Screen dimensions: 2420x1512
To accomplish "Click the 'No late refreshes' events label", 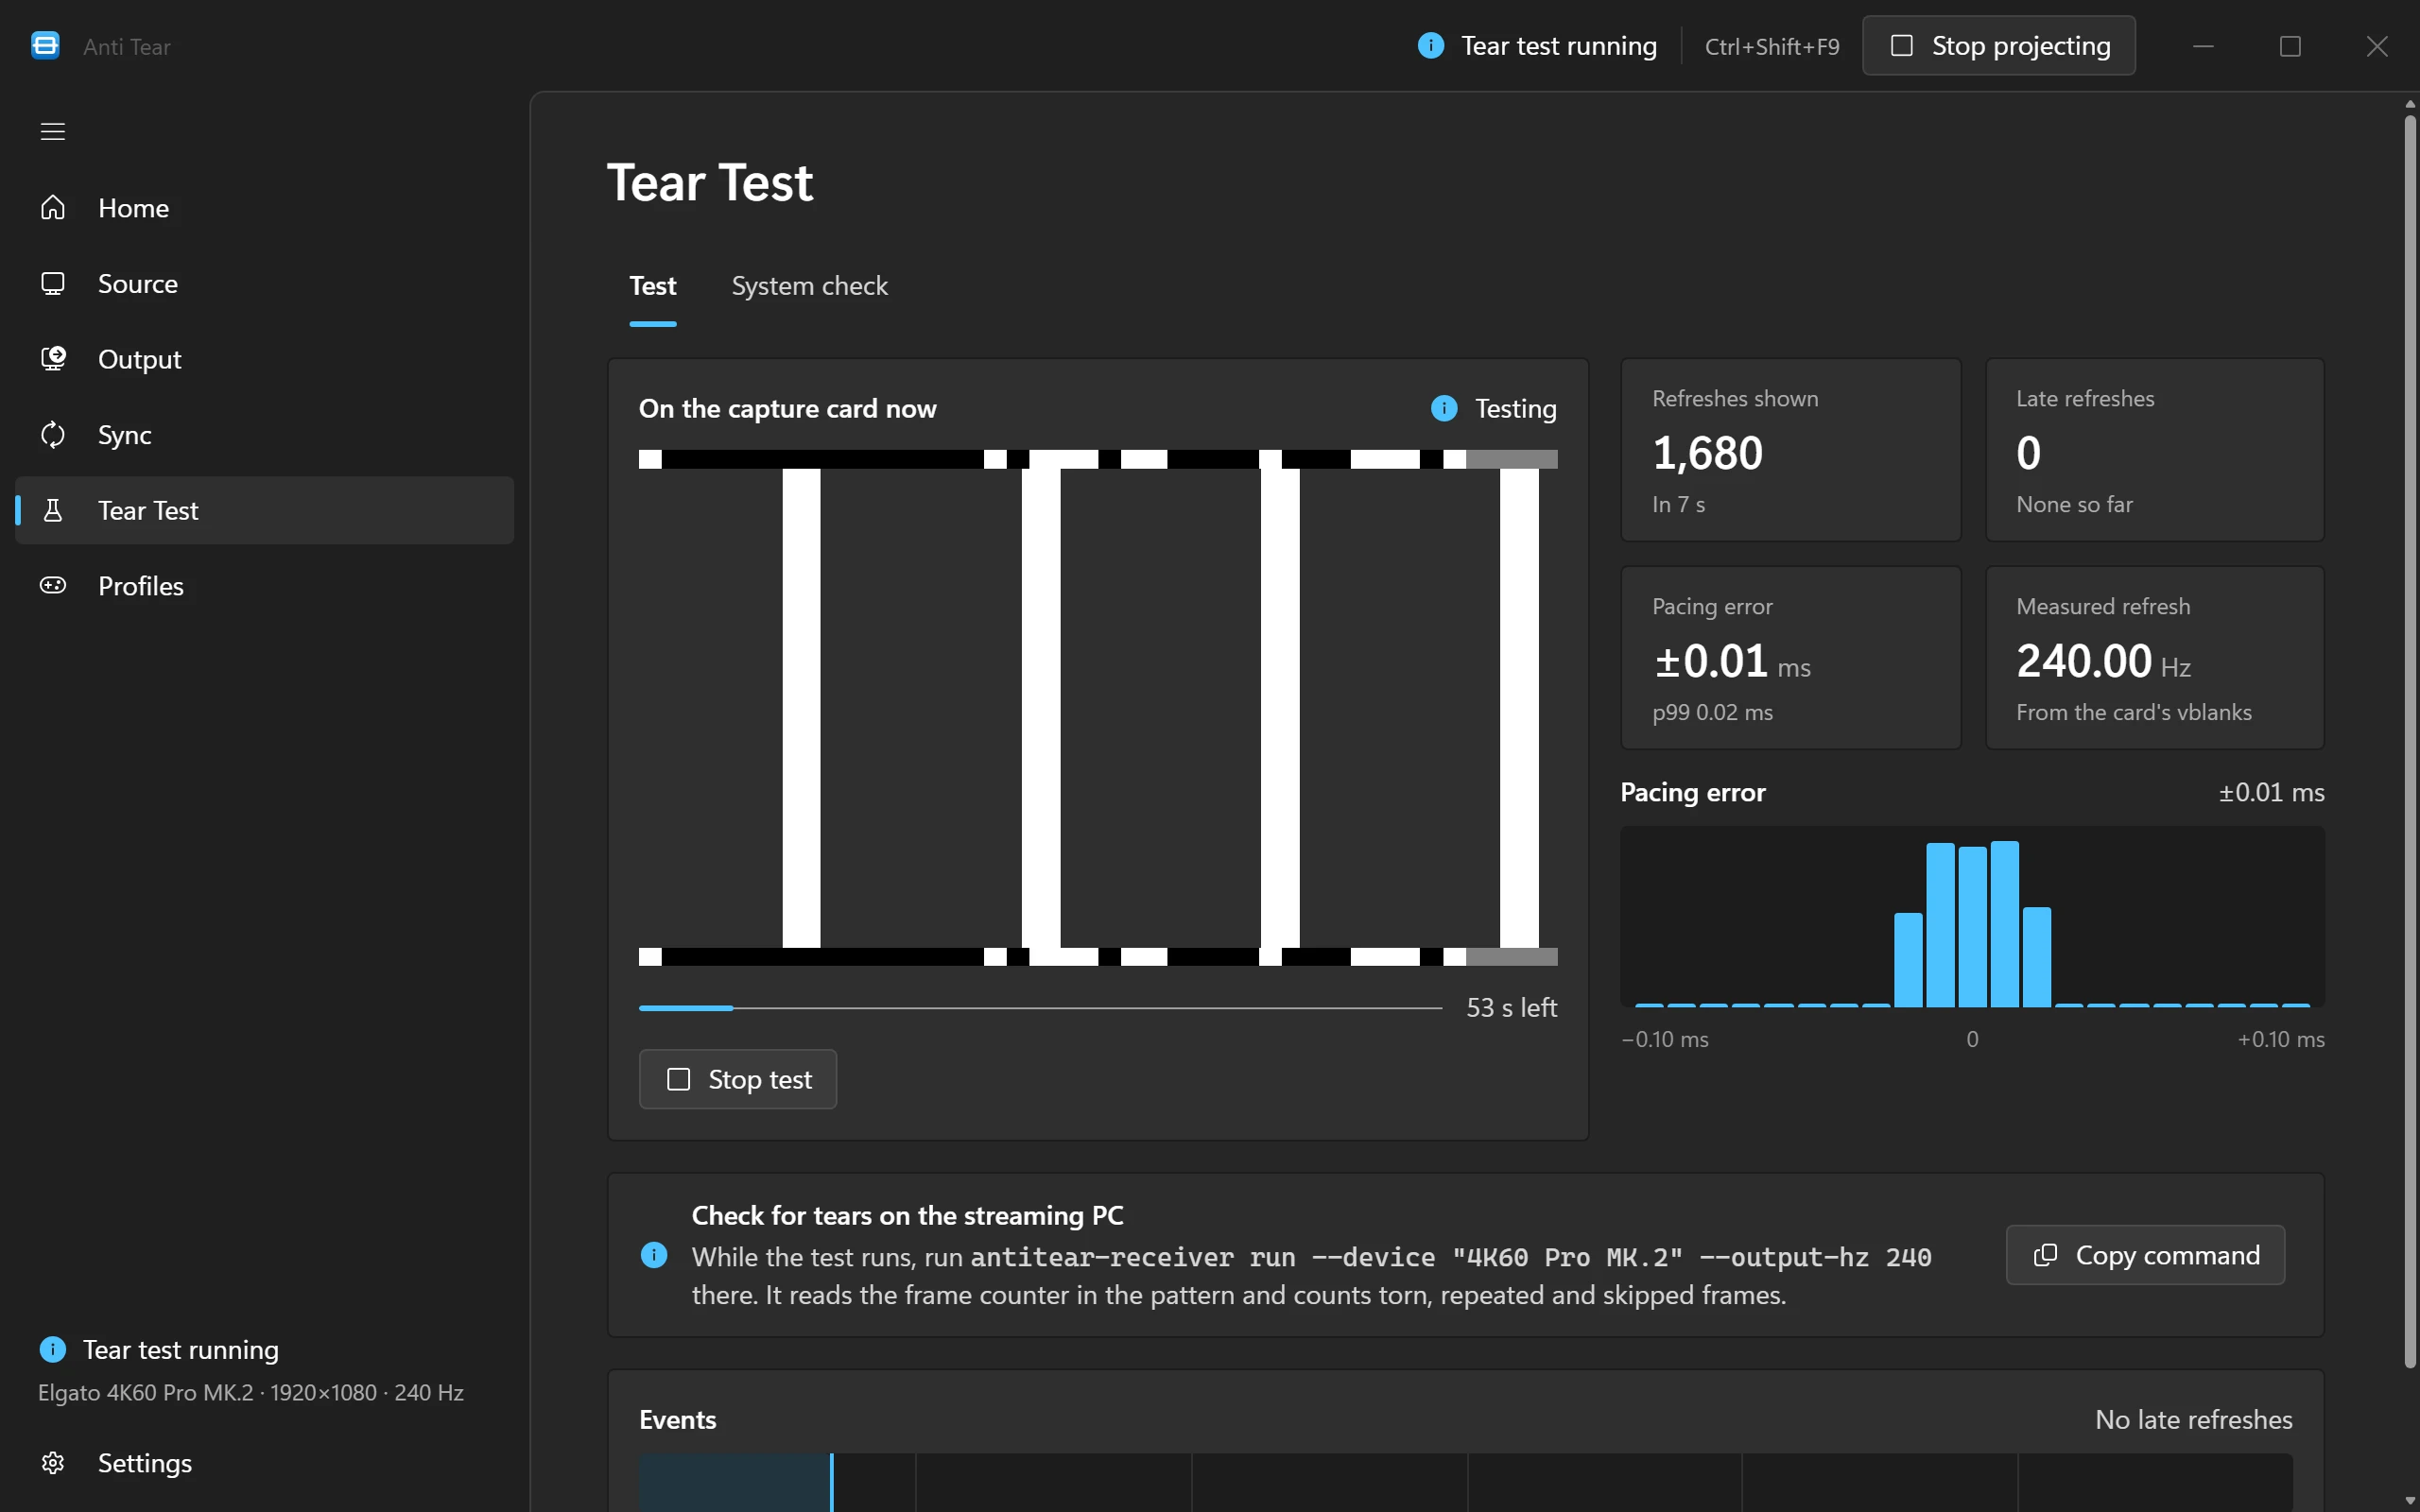I will pyautogui.click(x=2193, y=1420).
